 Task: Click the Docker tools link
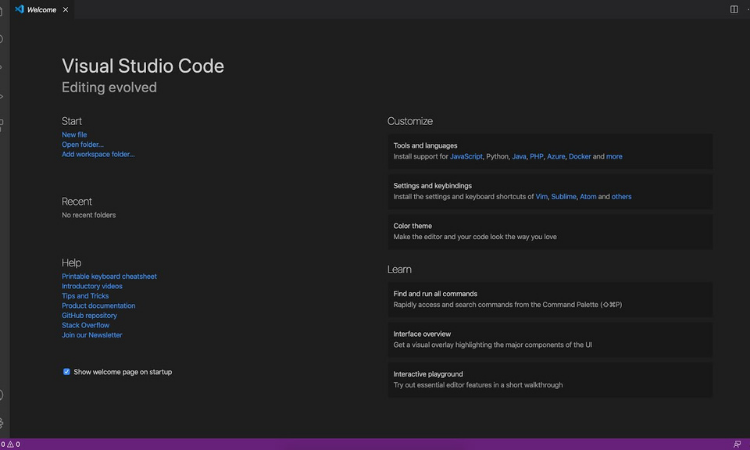click(x=580, y=156)
